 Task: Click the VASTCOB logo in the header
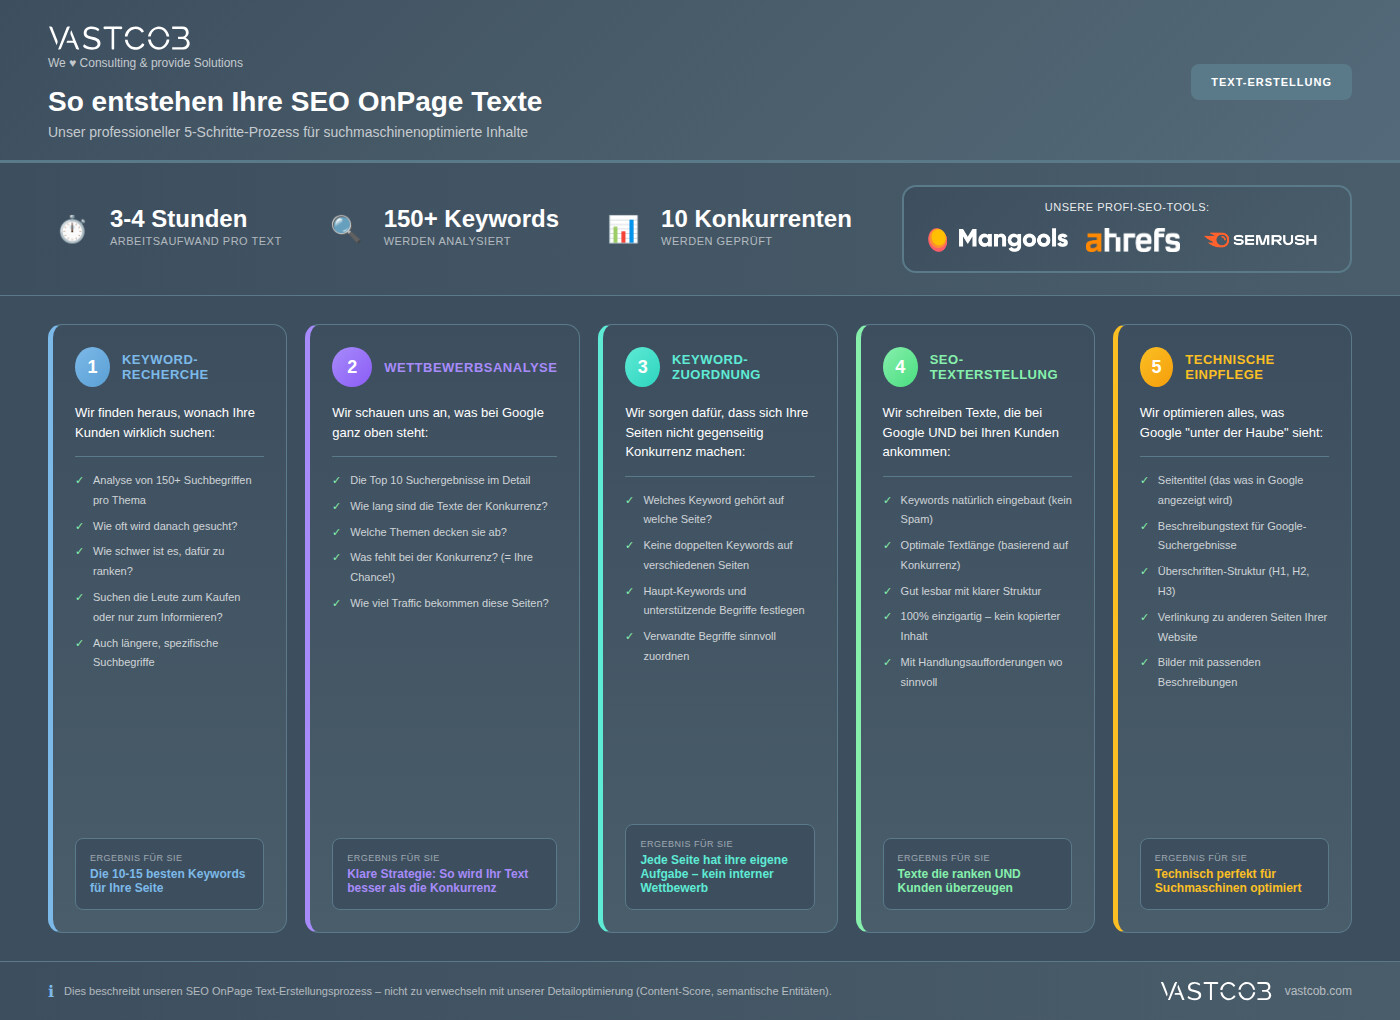[118, 39]
